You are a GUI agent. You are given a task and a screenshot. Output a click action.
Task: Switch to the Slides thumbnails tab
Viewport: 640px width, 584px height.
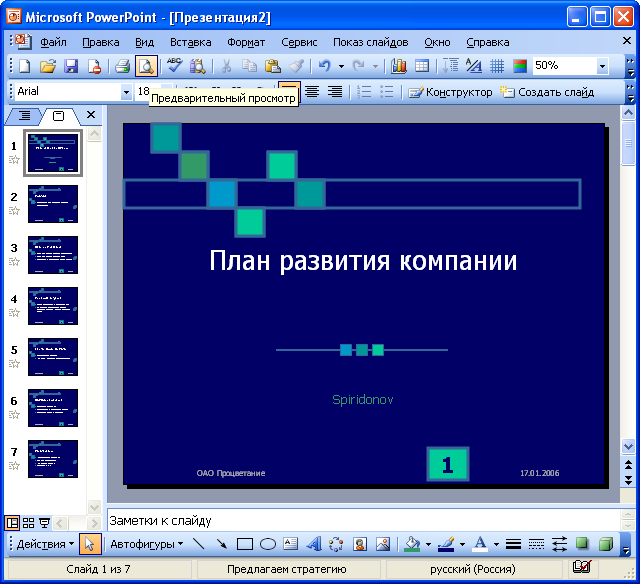pos(58,116)
